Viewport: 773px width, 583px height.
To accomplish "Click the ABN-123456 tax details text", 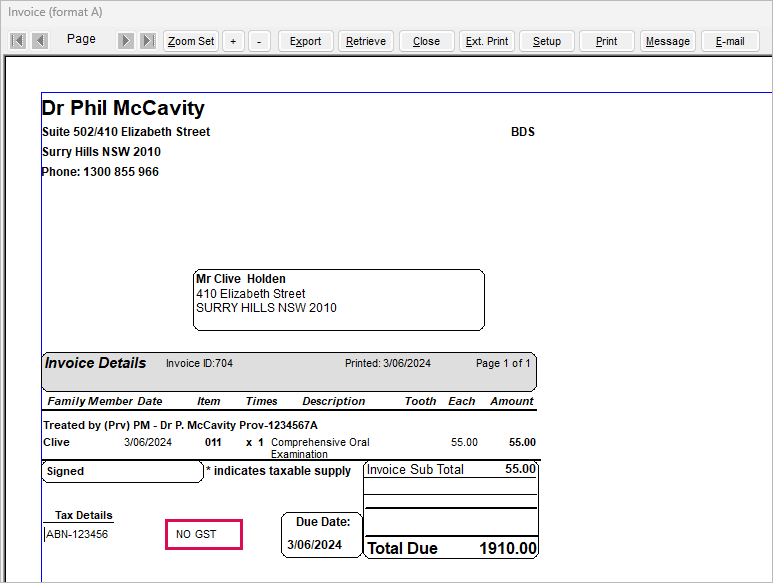I will pos(77,534).
